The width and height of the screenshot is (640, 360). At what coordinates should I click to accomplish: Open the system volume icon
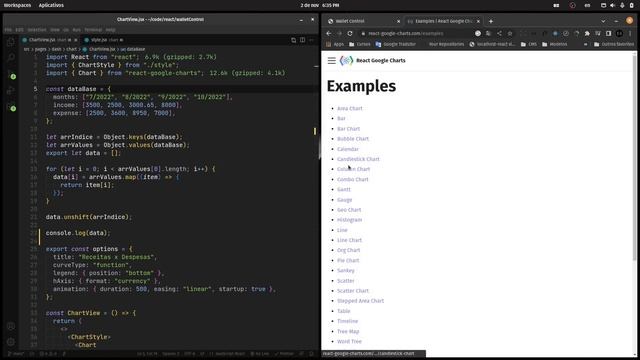612,5
